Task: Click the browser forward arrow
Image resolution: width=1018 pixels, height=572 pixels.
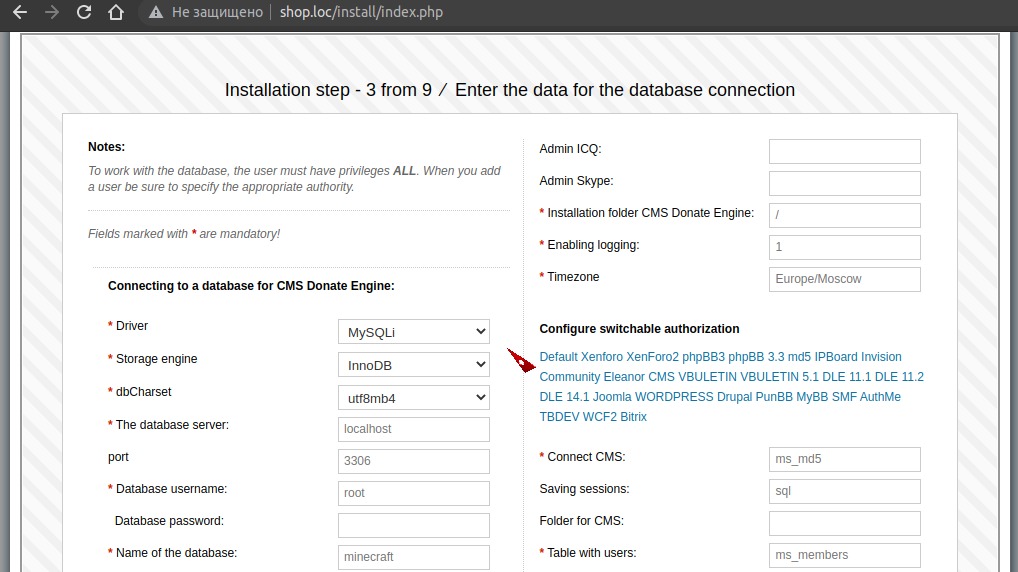Action: (x=51, y=13)
